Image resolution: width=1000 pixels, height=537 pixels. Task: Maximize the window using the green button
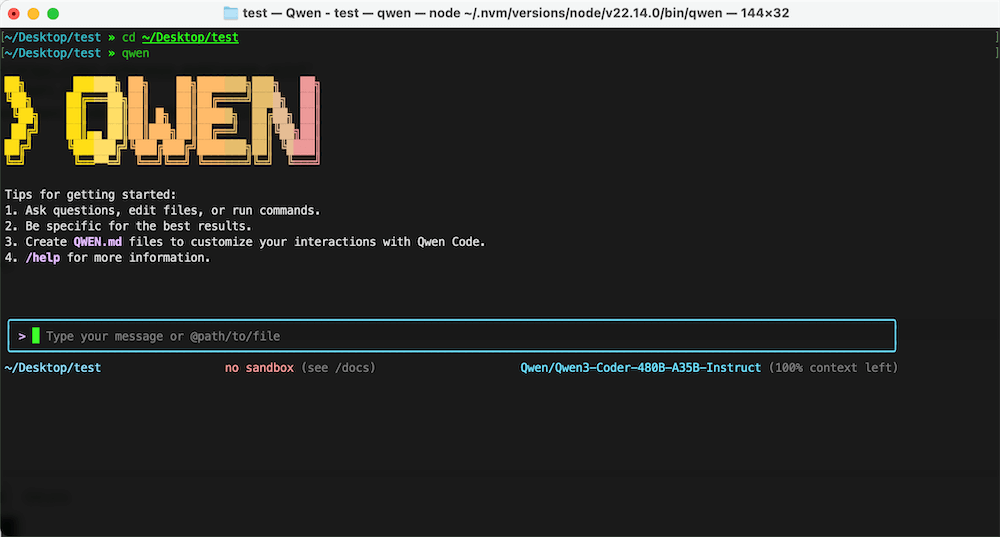(x=53, y=14)
